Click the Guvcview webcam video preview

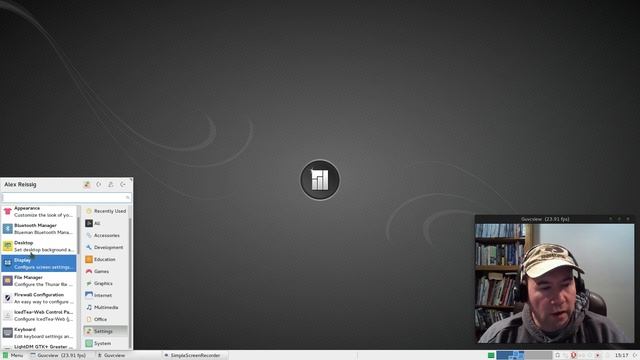(555, 283)
